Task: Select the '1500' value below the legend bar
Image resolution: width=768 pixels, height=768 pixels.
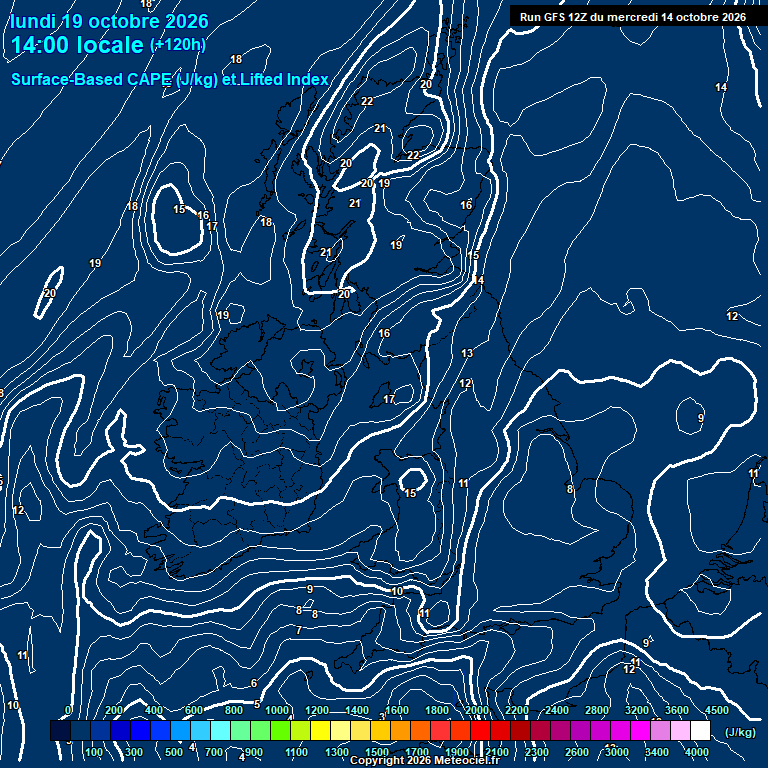Action: click(x=377, y=752)
